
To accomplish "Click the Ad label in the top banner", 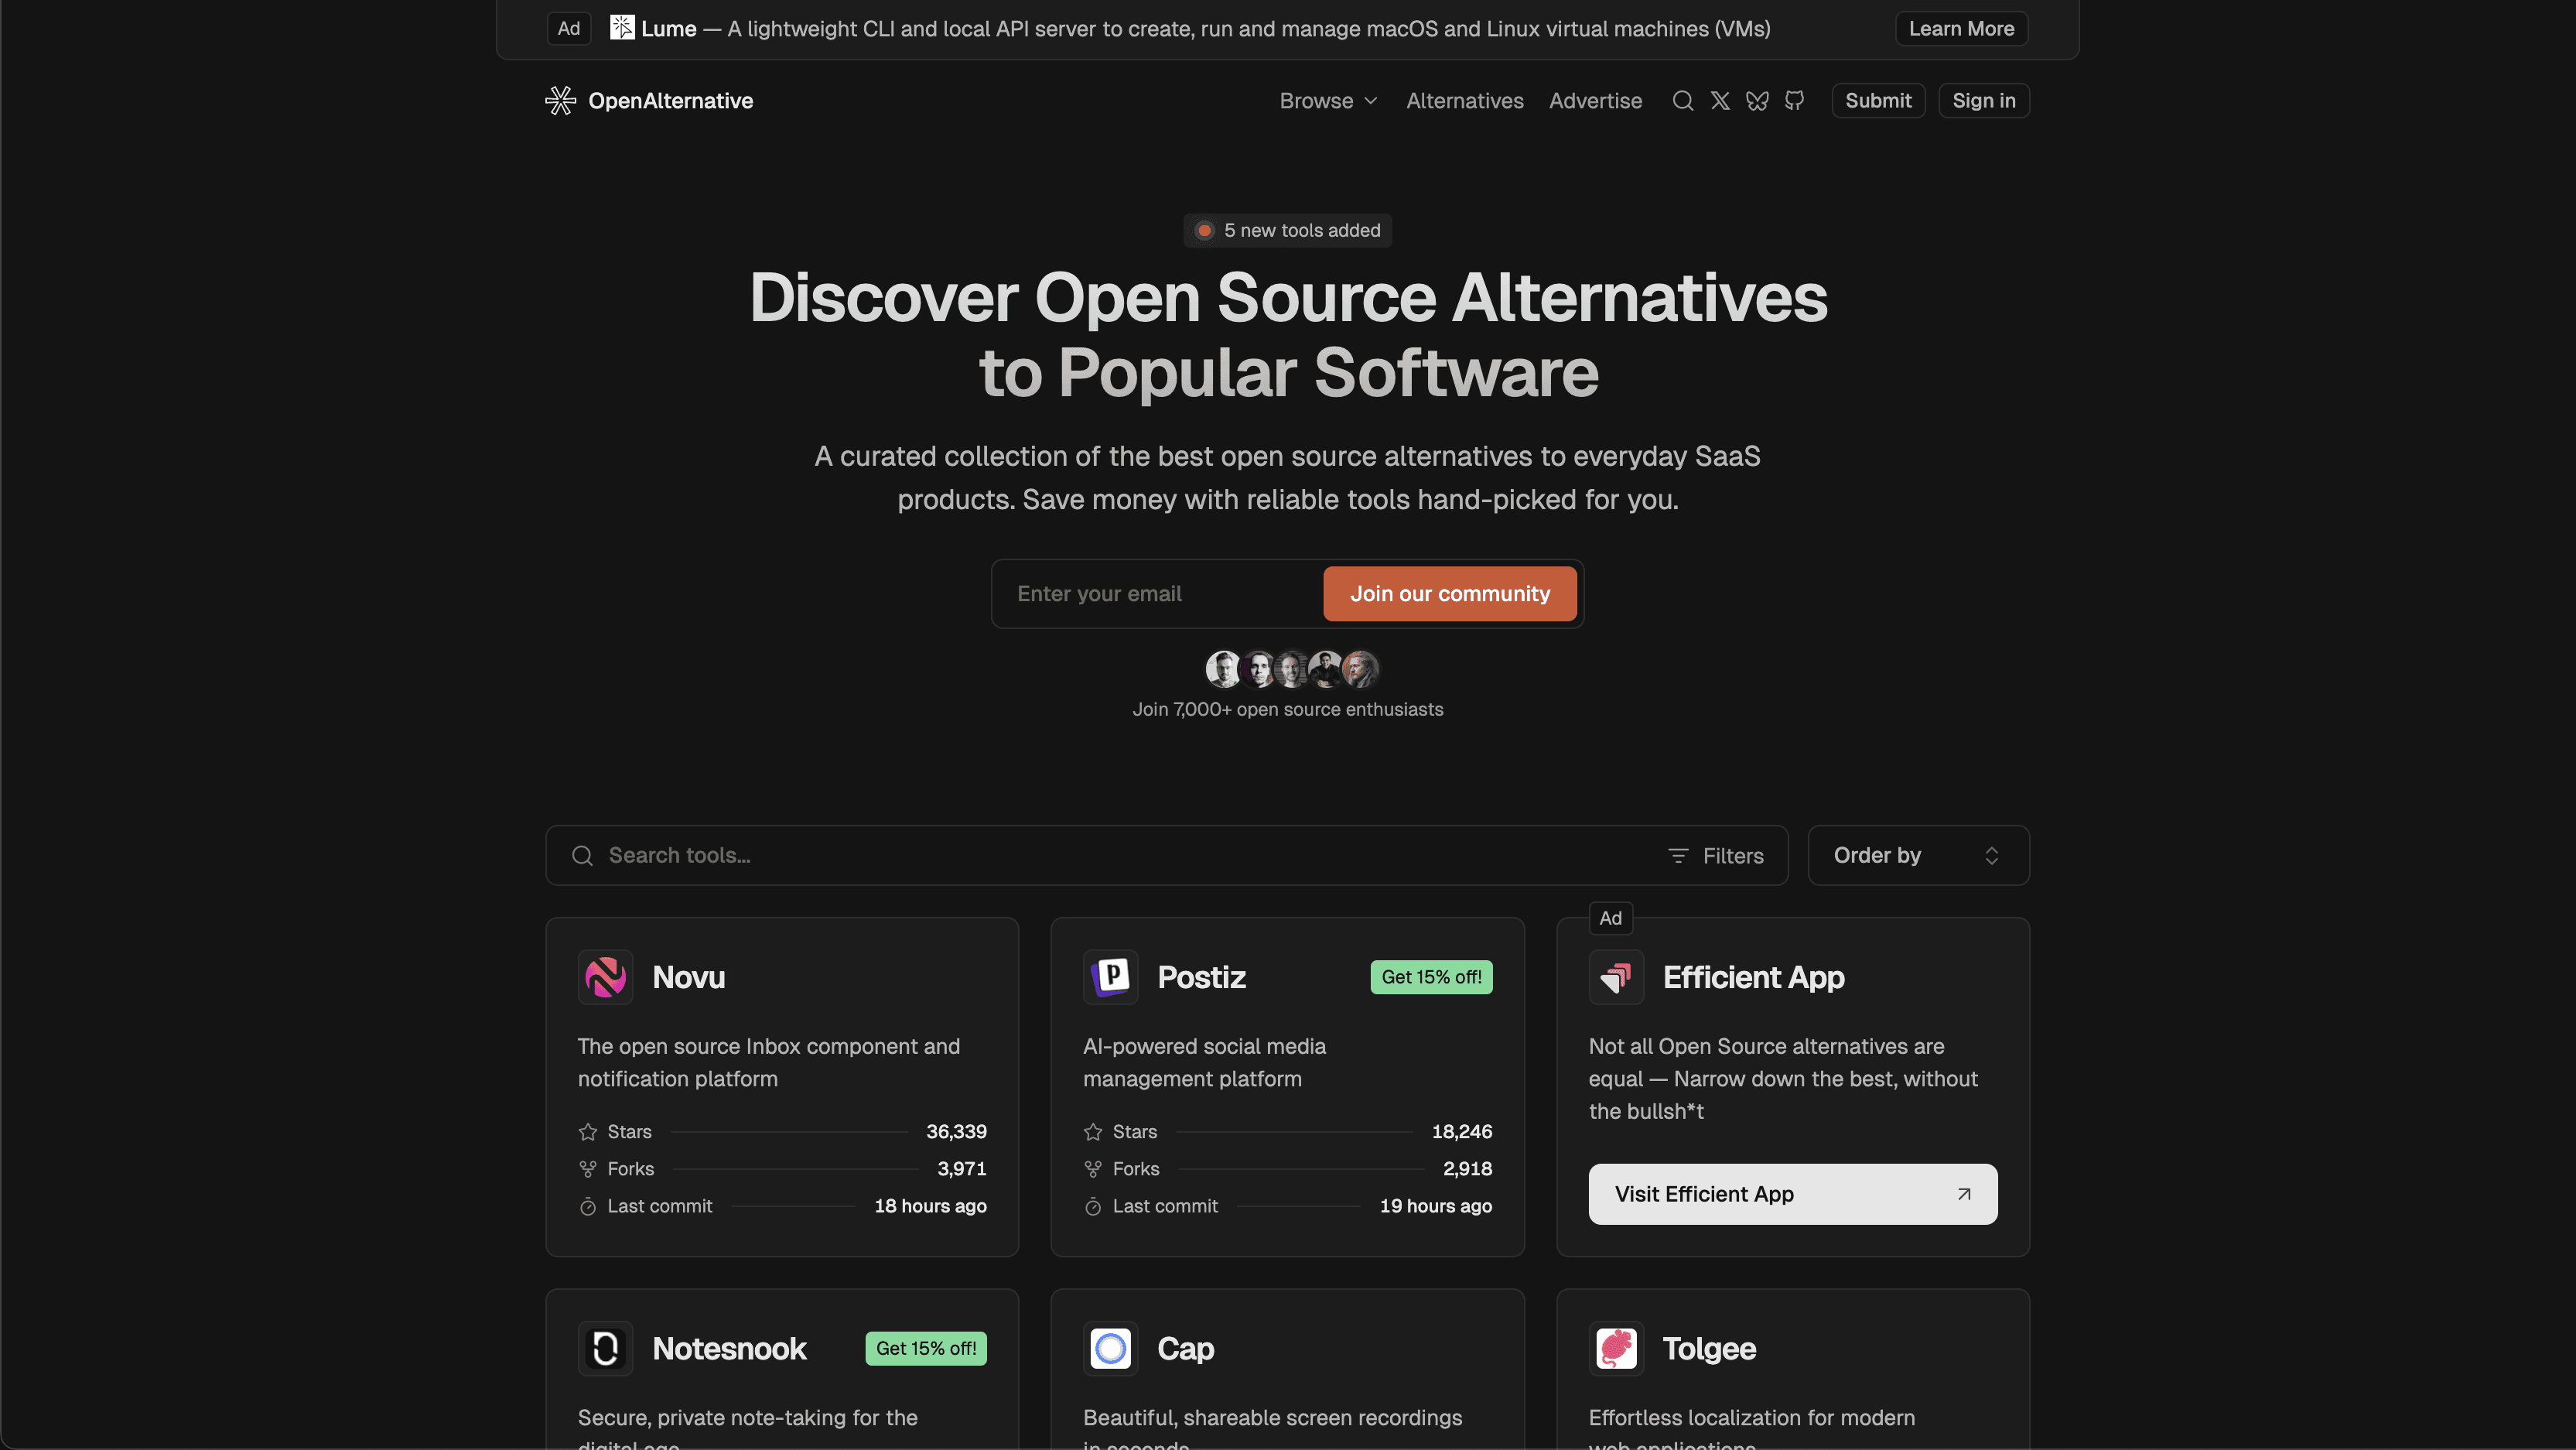I will click(x=568, y=29).
